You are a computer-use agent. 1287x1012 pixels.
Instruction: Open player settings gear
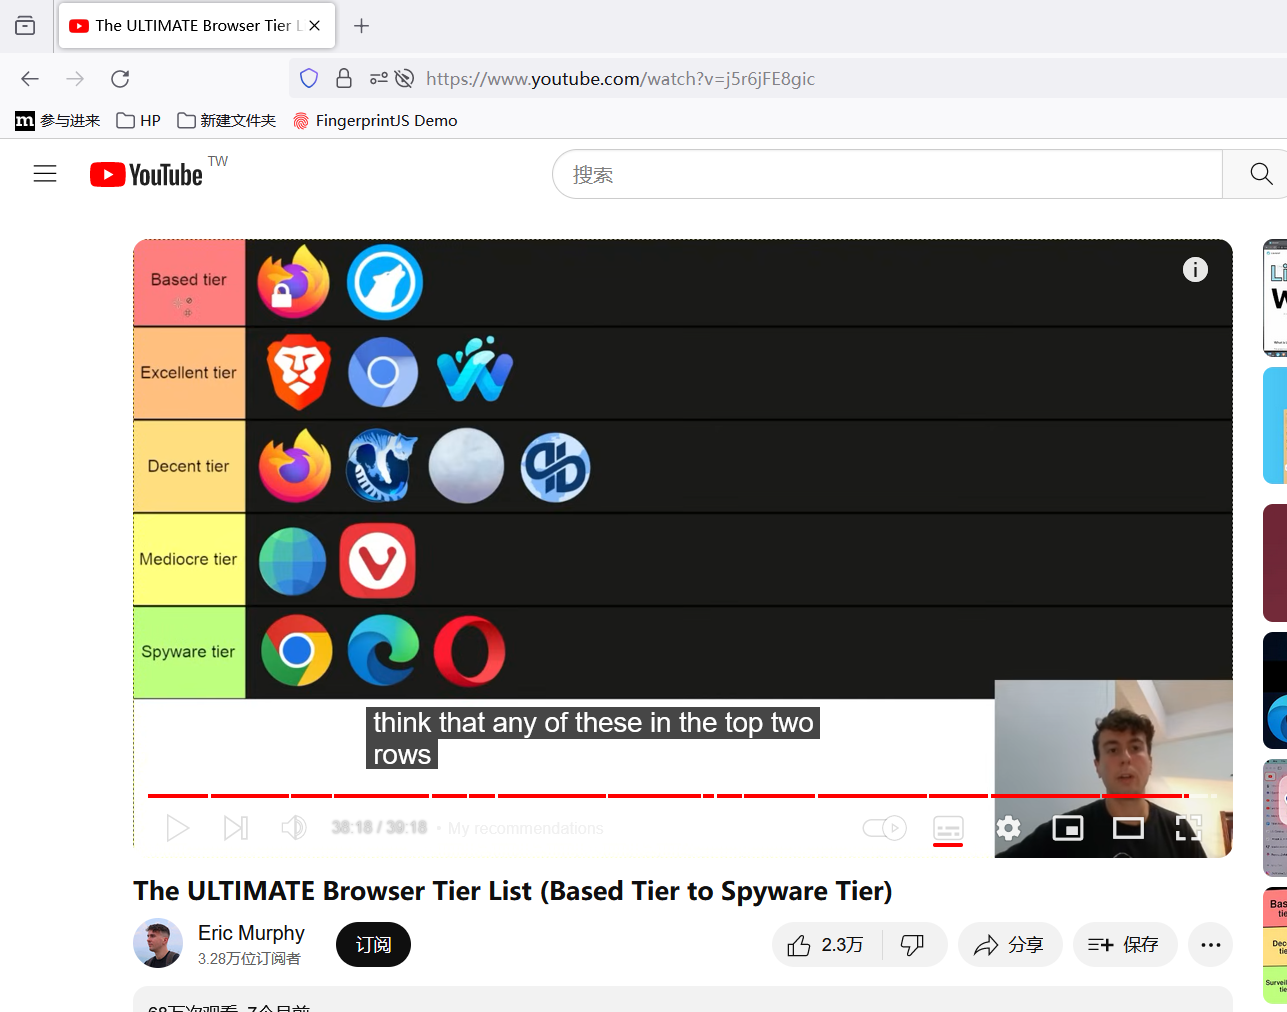pos(1009,828)
